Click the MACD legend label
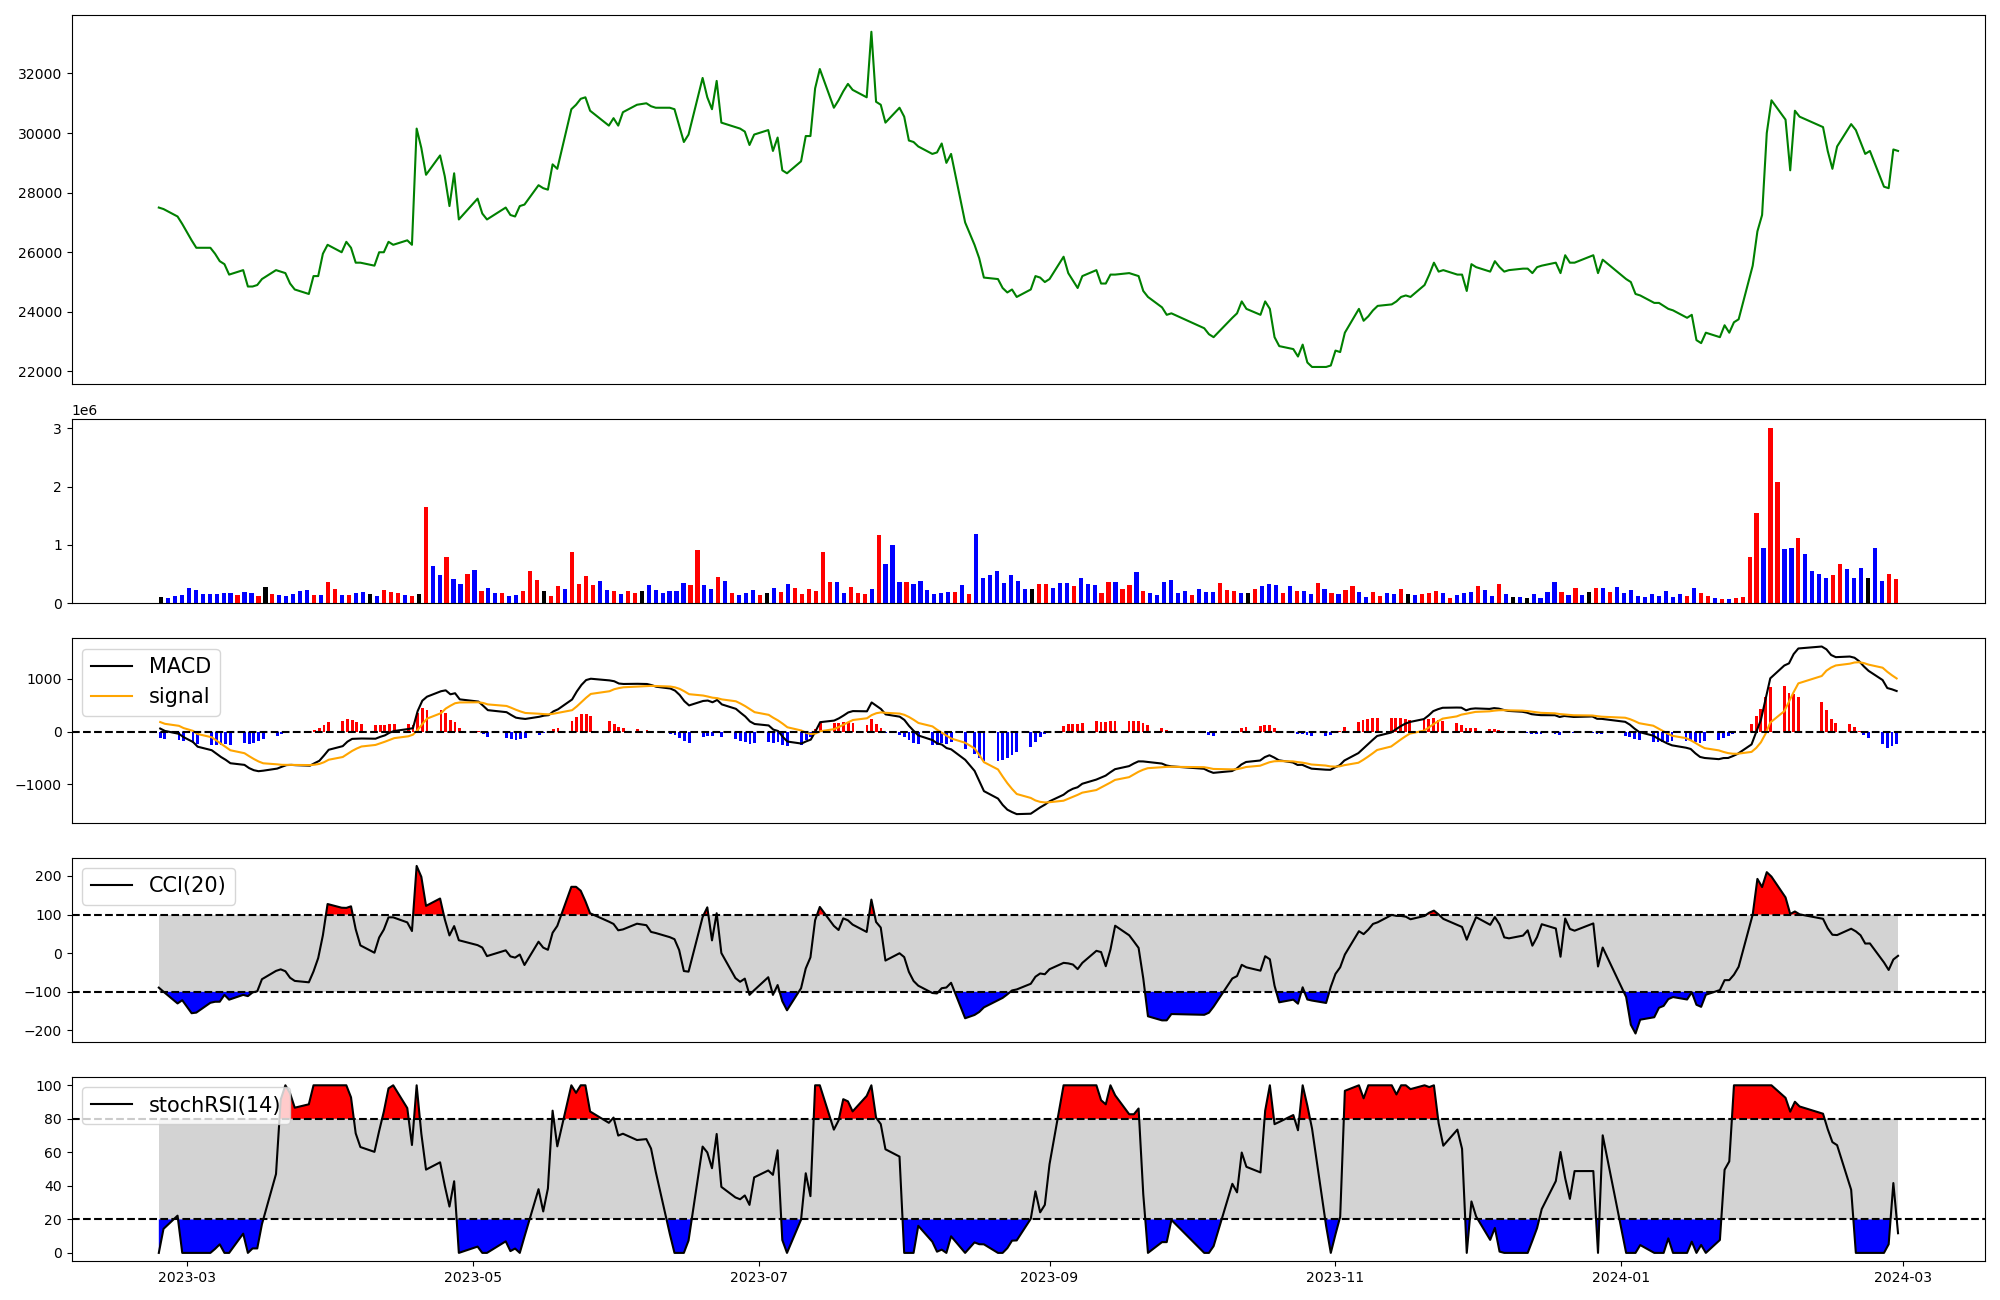The height and width of the screenshot is (1300, 2000). click(x=179, y=666)
